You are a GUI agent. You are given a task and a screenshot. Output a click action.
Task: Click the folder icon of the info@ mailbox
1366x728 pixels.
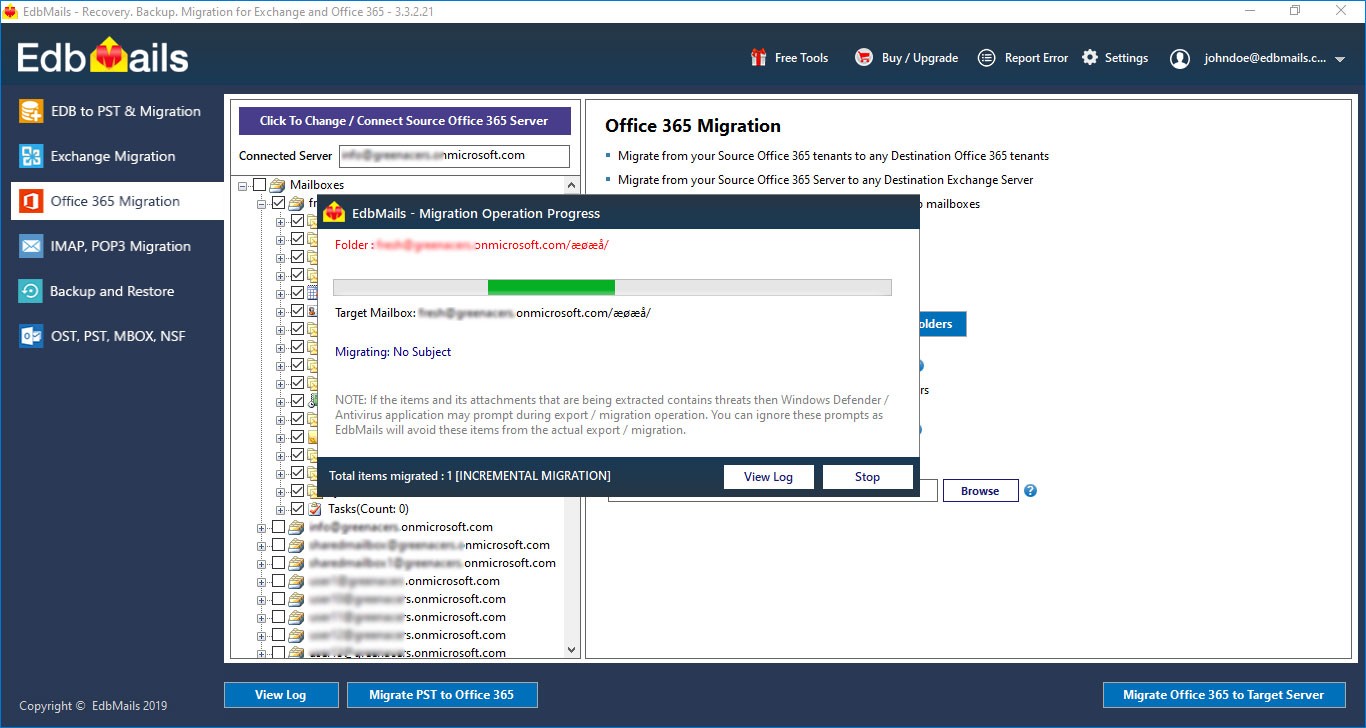296,527
